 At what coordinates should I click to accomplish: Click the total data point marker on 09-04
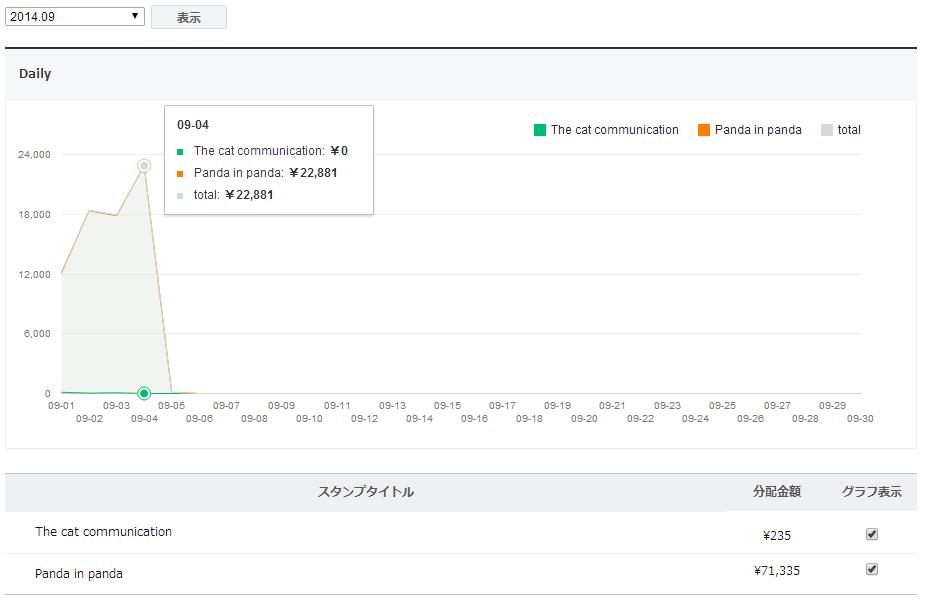click(x=144, y=166)
